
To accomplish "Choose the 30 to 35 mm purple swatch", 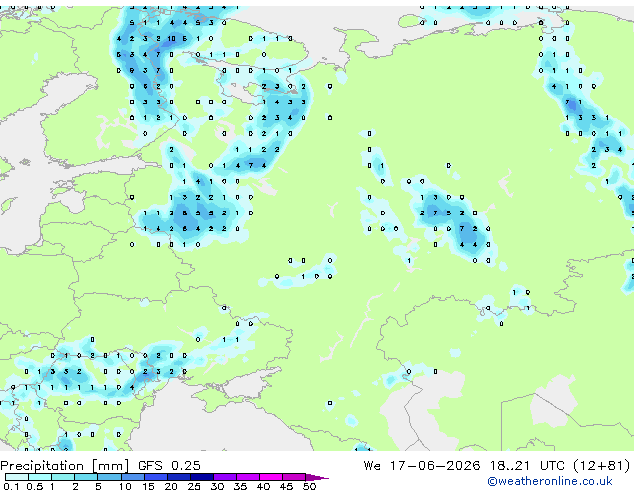I will (x=225, y=477).
